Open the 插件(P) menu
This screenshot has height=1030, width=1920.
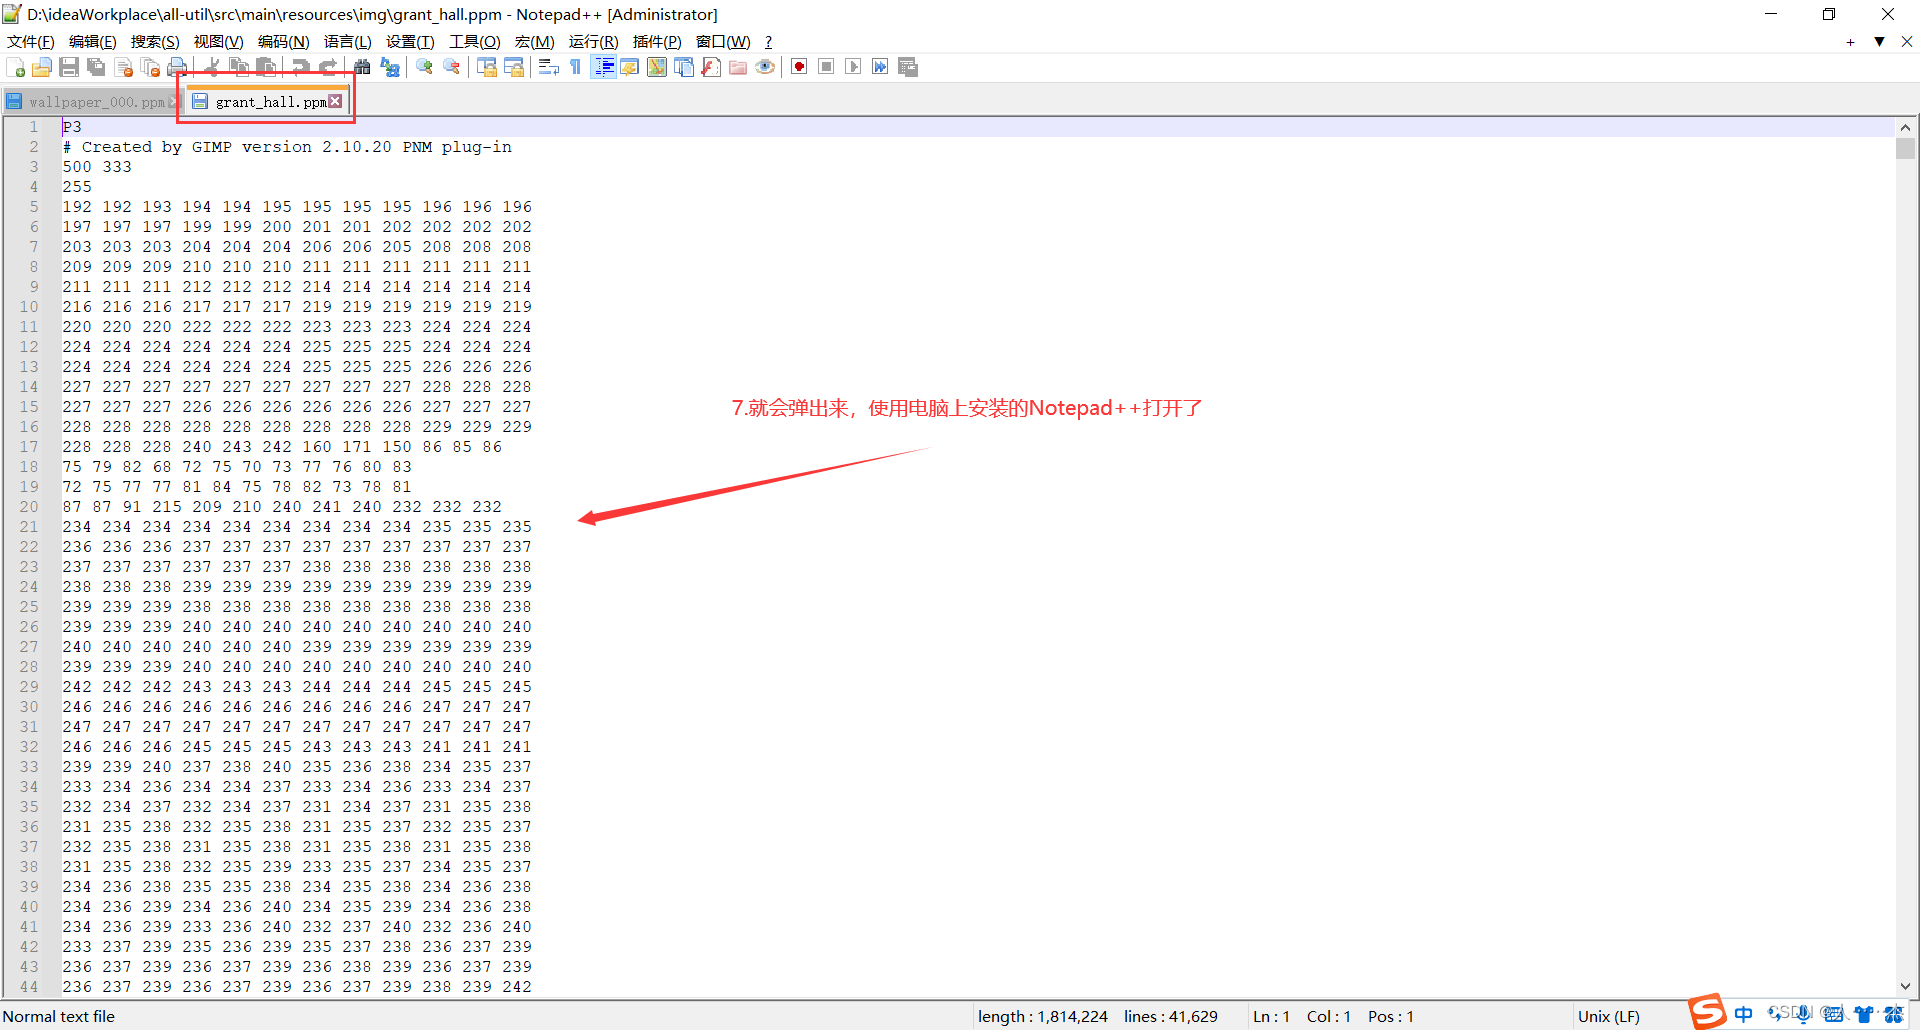point(657,41)
